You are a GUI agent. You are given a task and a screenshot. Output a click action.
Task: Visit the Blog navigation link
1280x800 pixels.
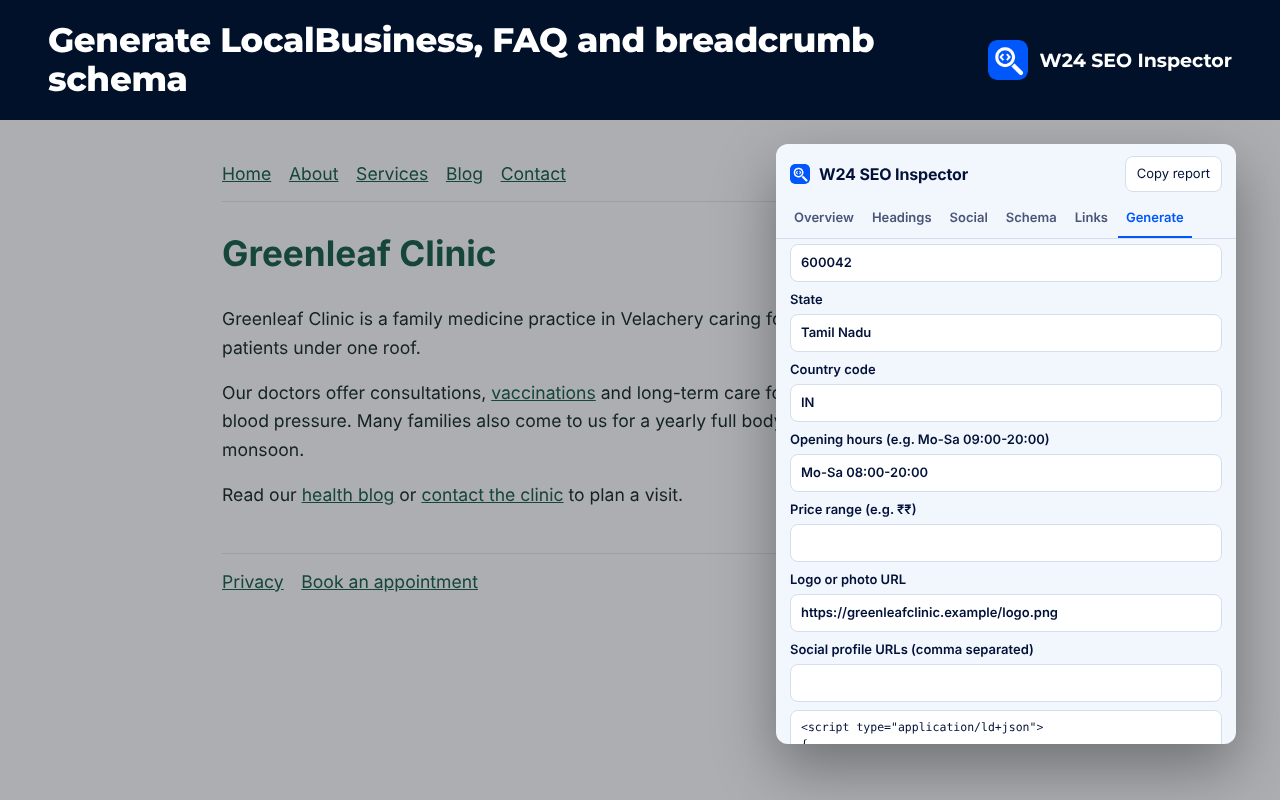[x=464, y=174]
